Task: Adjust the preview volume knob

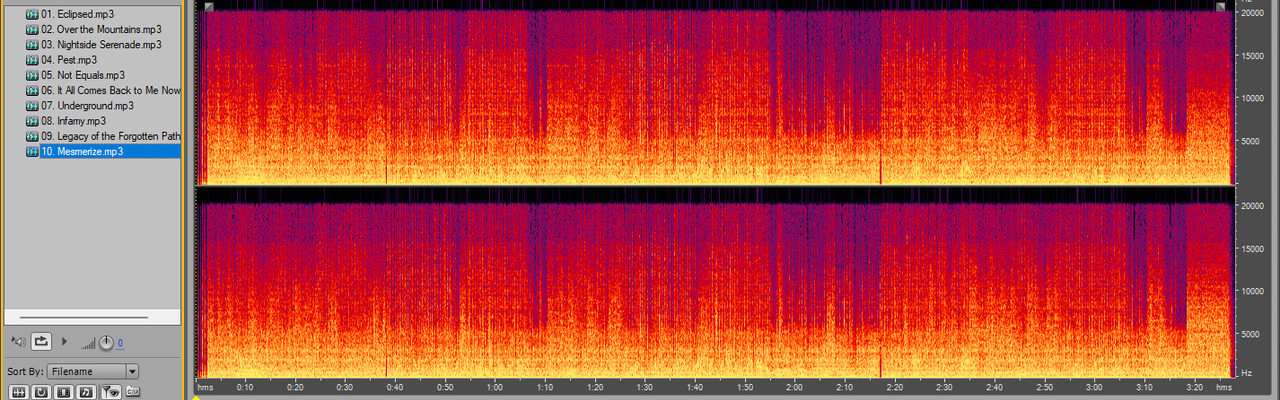Action: click(x=106, y=343)
